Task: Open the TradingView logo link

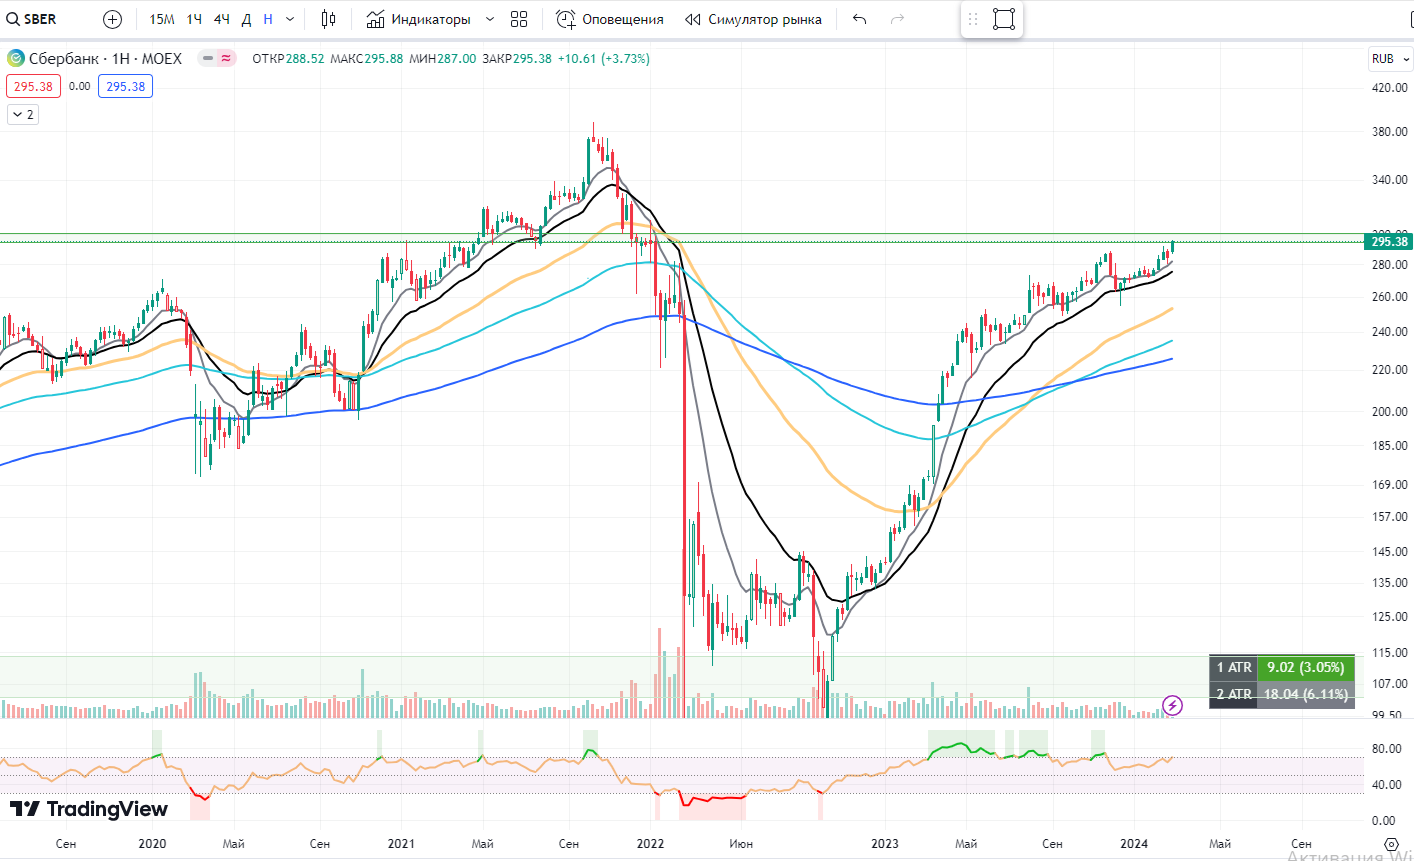Action: [x=89, y=809]
